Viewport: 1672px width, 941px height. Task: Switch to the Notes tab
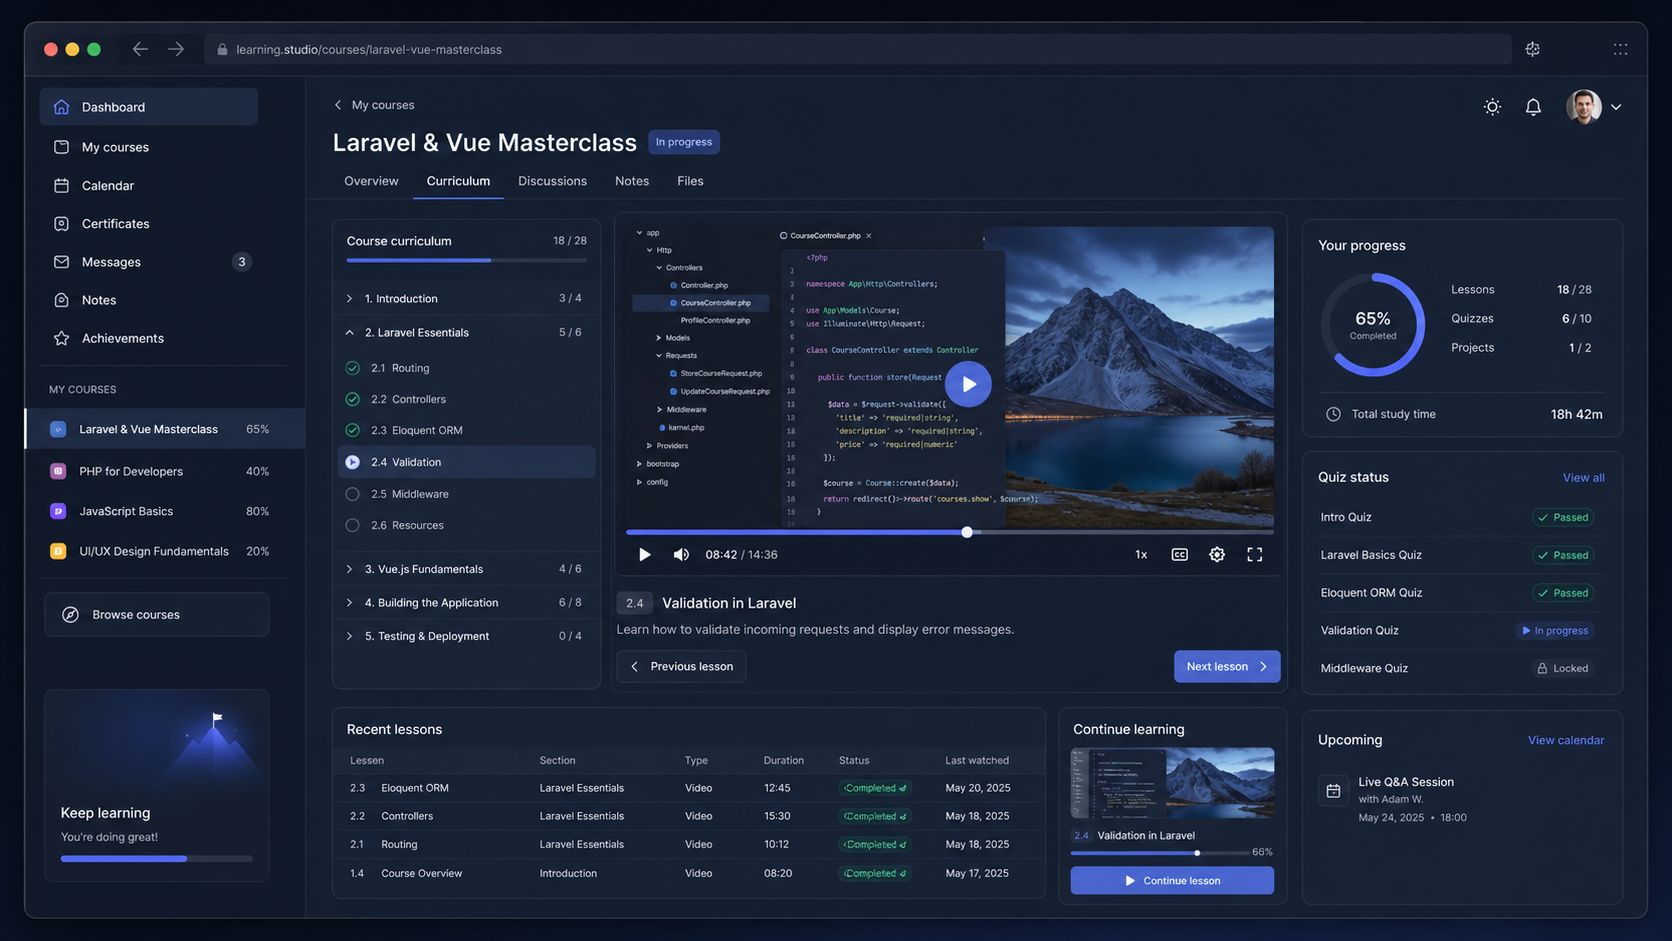[632, 181]
